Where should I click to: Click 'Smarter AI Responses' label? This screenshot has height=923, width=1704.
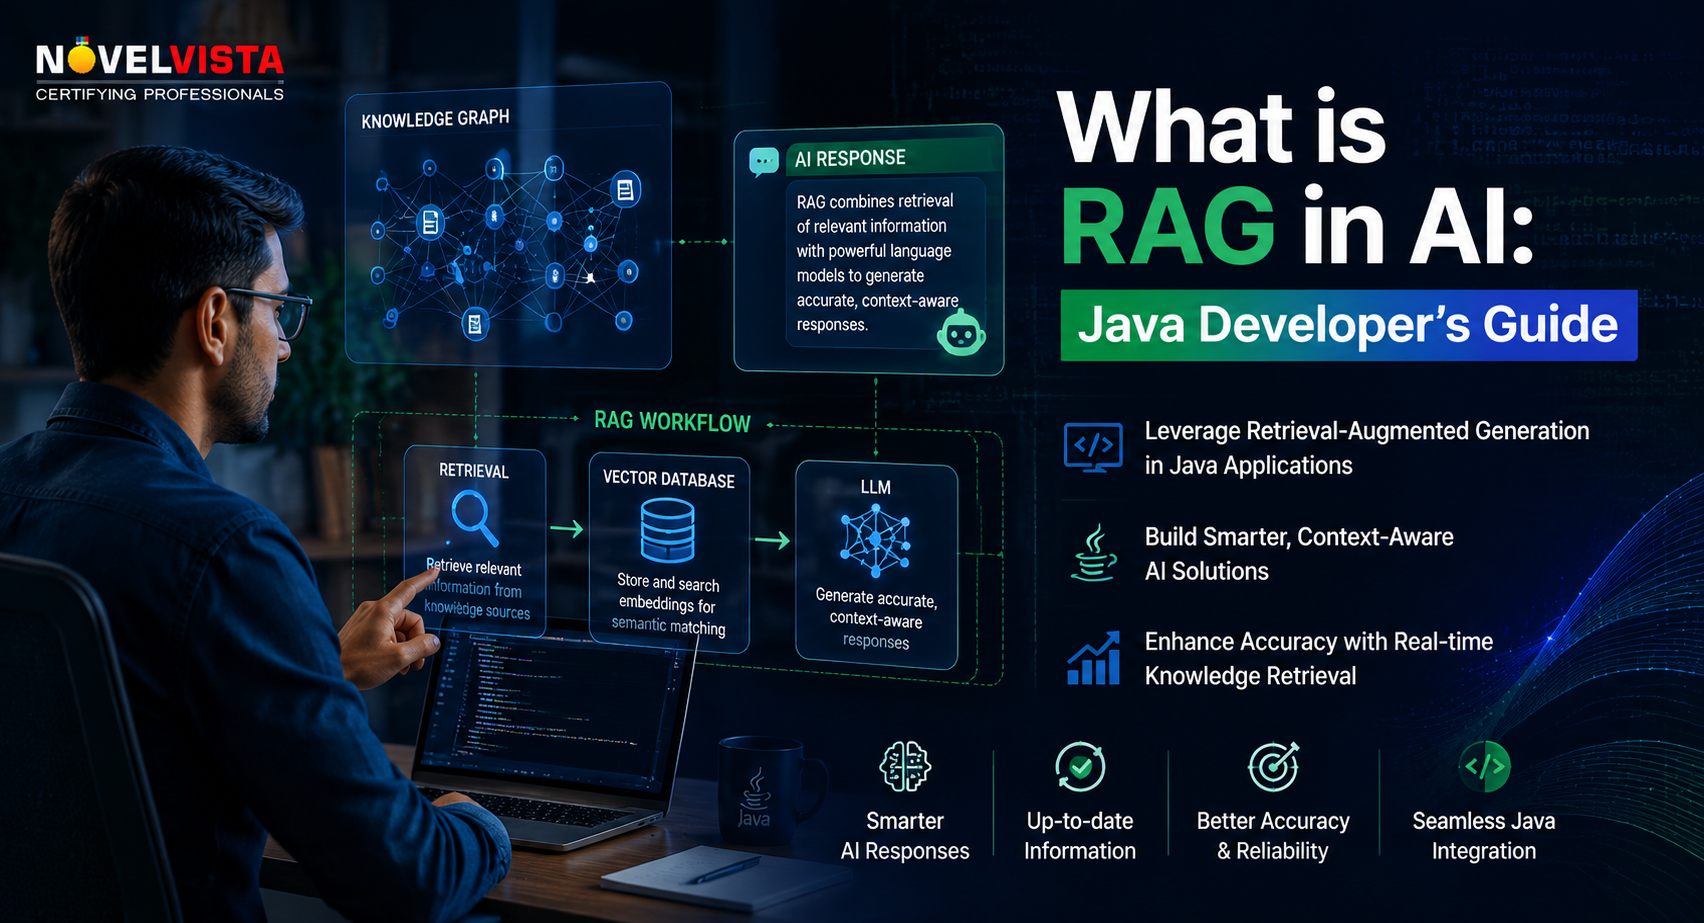pyautogui.click(x=905, y=836)
